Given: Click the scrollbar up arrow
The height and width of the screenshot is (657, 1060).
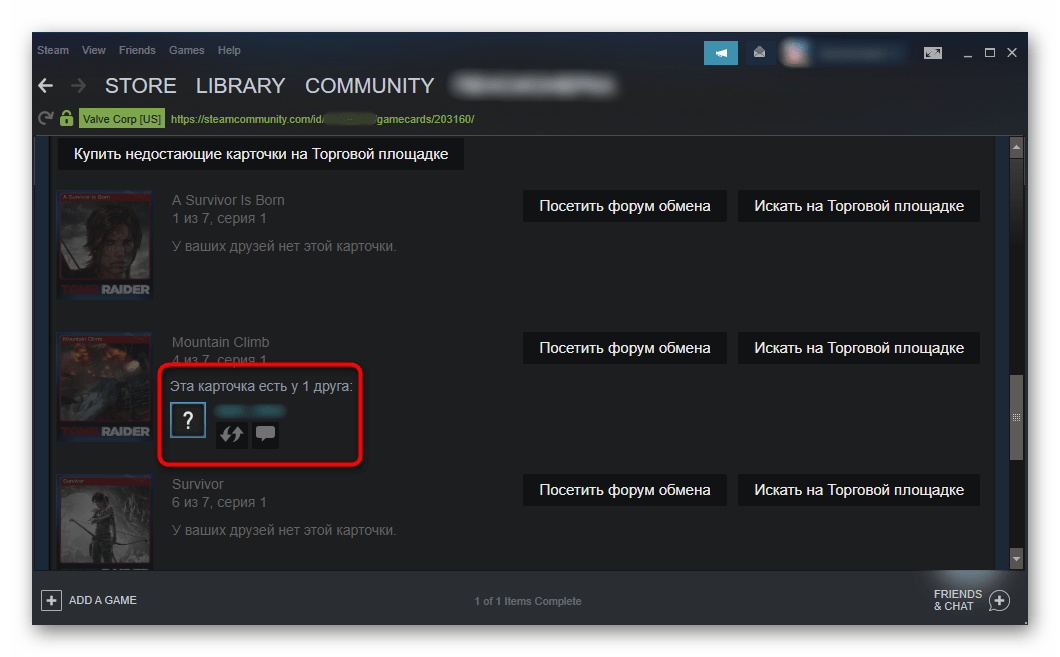Looking at the screenshot, I should pos(1016,147).
